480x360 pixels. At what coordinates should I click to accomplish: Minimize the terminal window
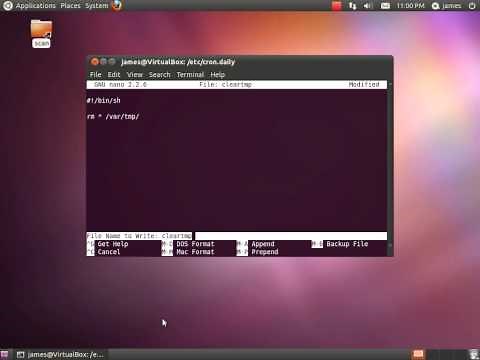tap(104, 61)
